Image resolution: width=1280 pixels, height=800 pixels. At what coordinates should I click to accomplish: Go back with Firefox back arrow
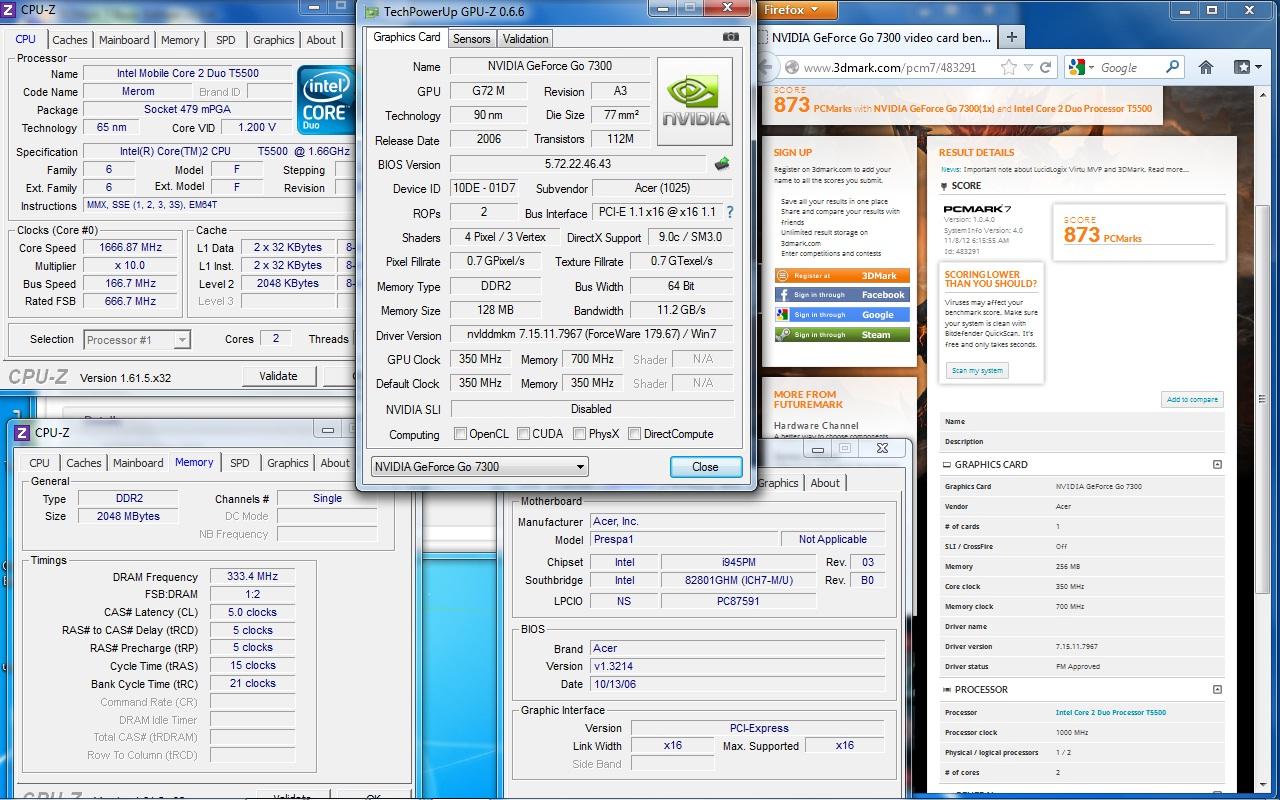coord(768,67)
